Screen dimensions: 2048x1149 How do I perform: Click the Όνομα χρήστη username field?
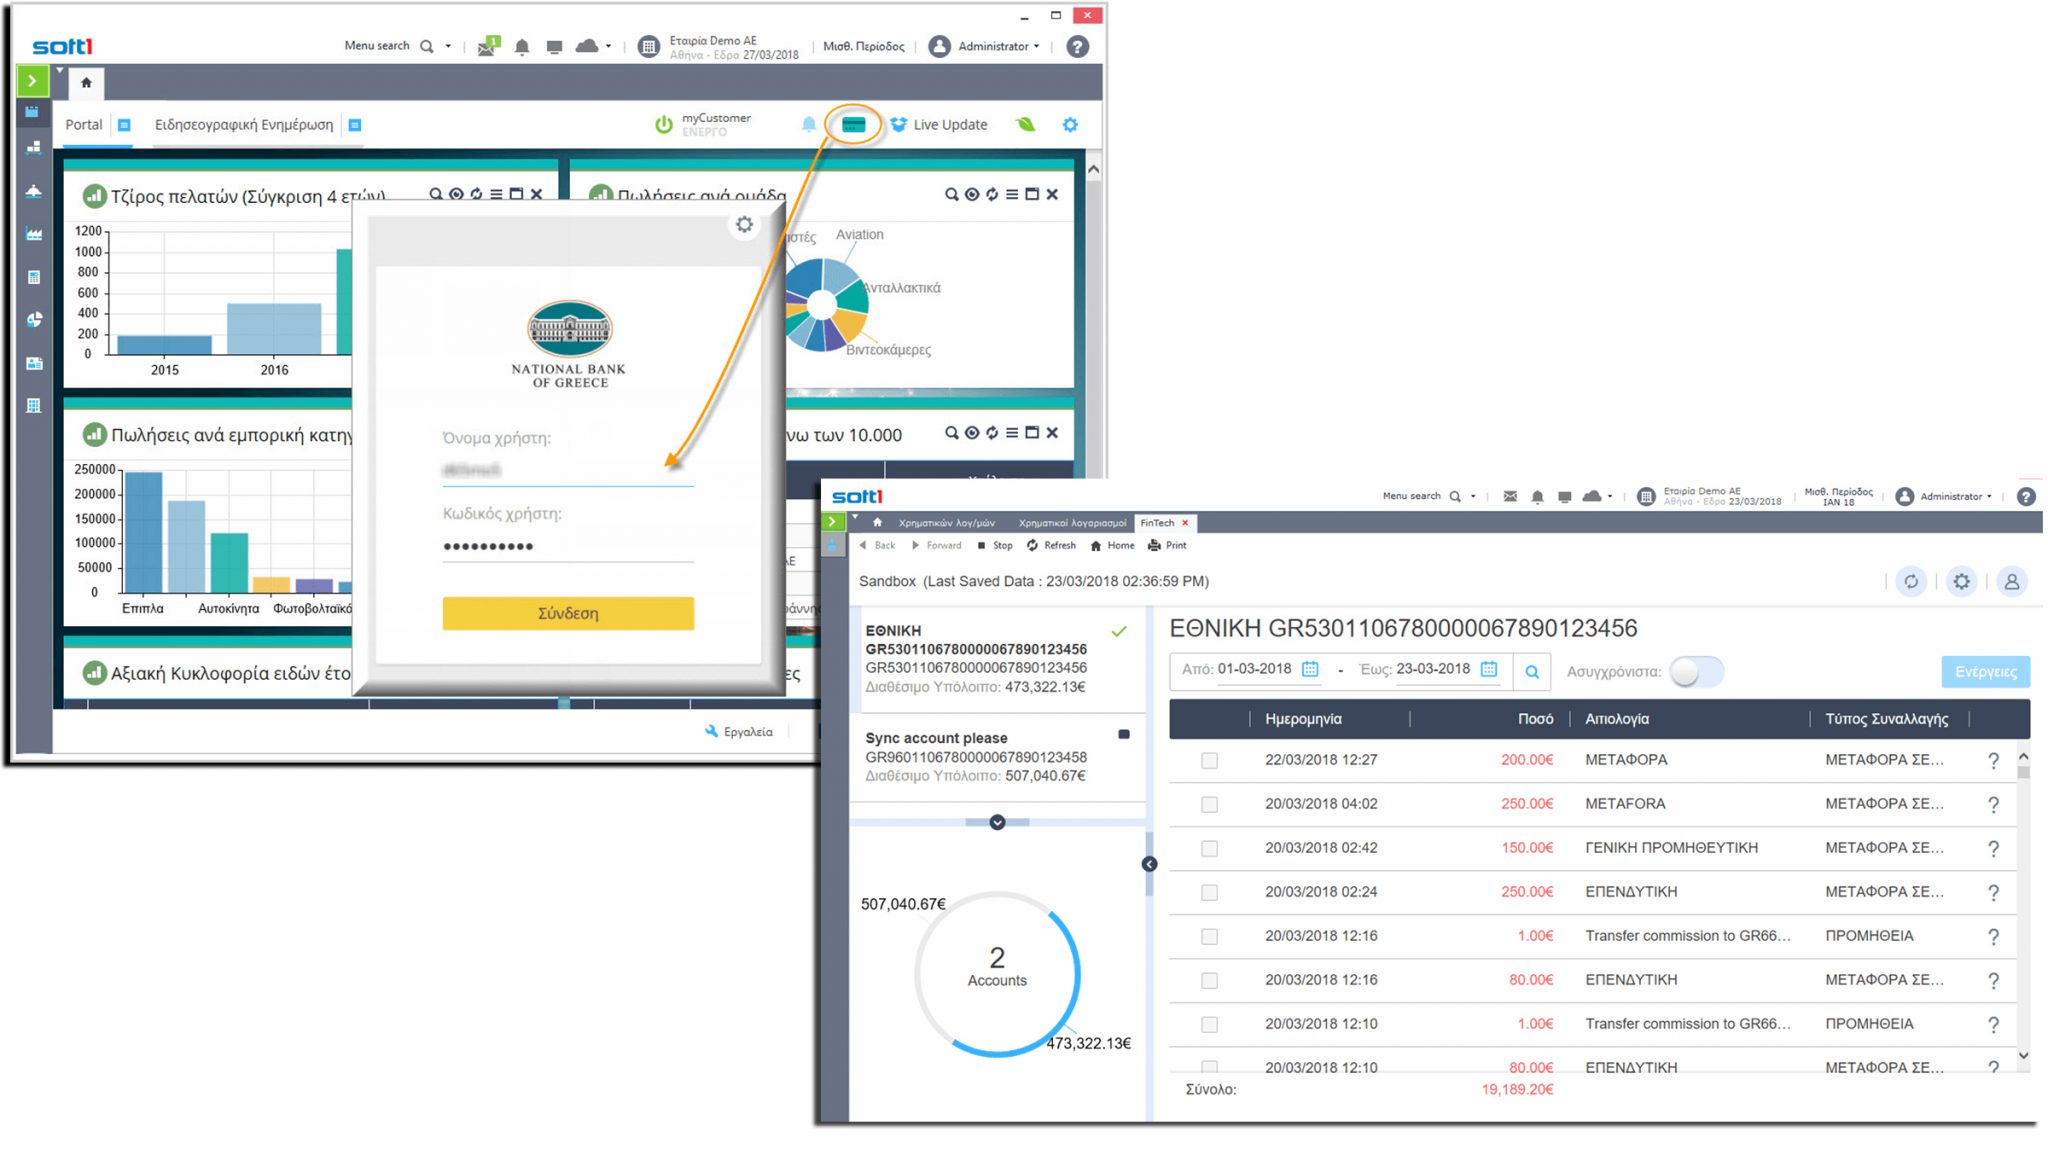(x=567, y=470)
